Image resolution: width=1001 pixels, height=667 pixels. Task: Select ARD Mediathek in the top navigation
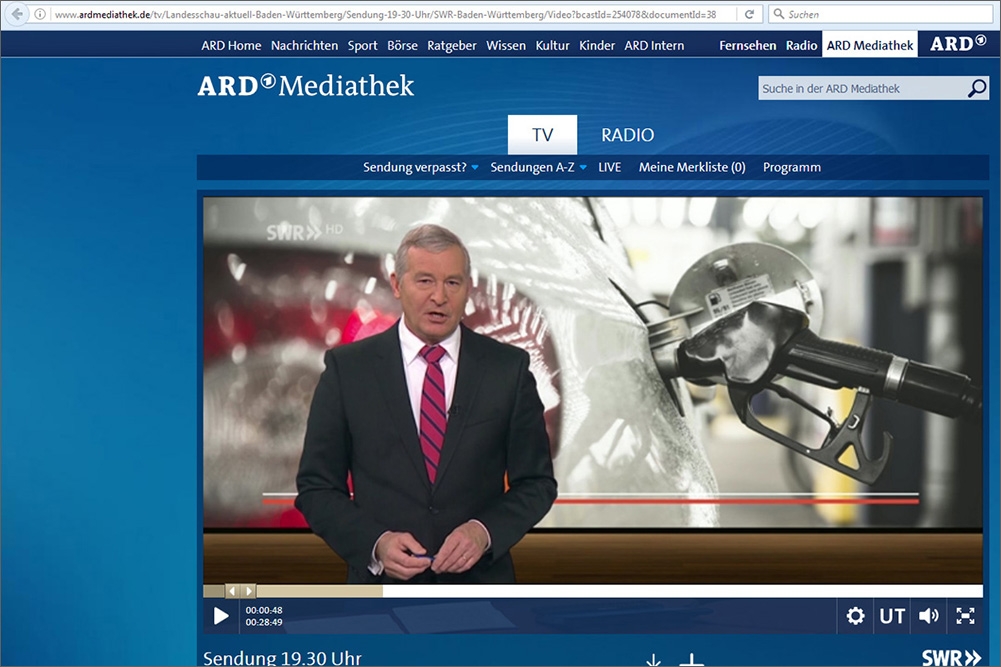[869, 45]
